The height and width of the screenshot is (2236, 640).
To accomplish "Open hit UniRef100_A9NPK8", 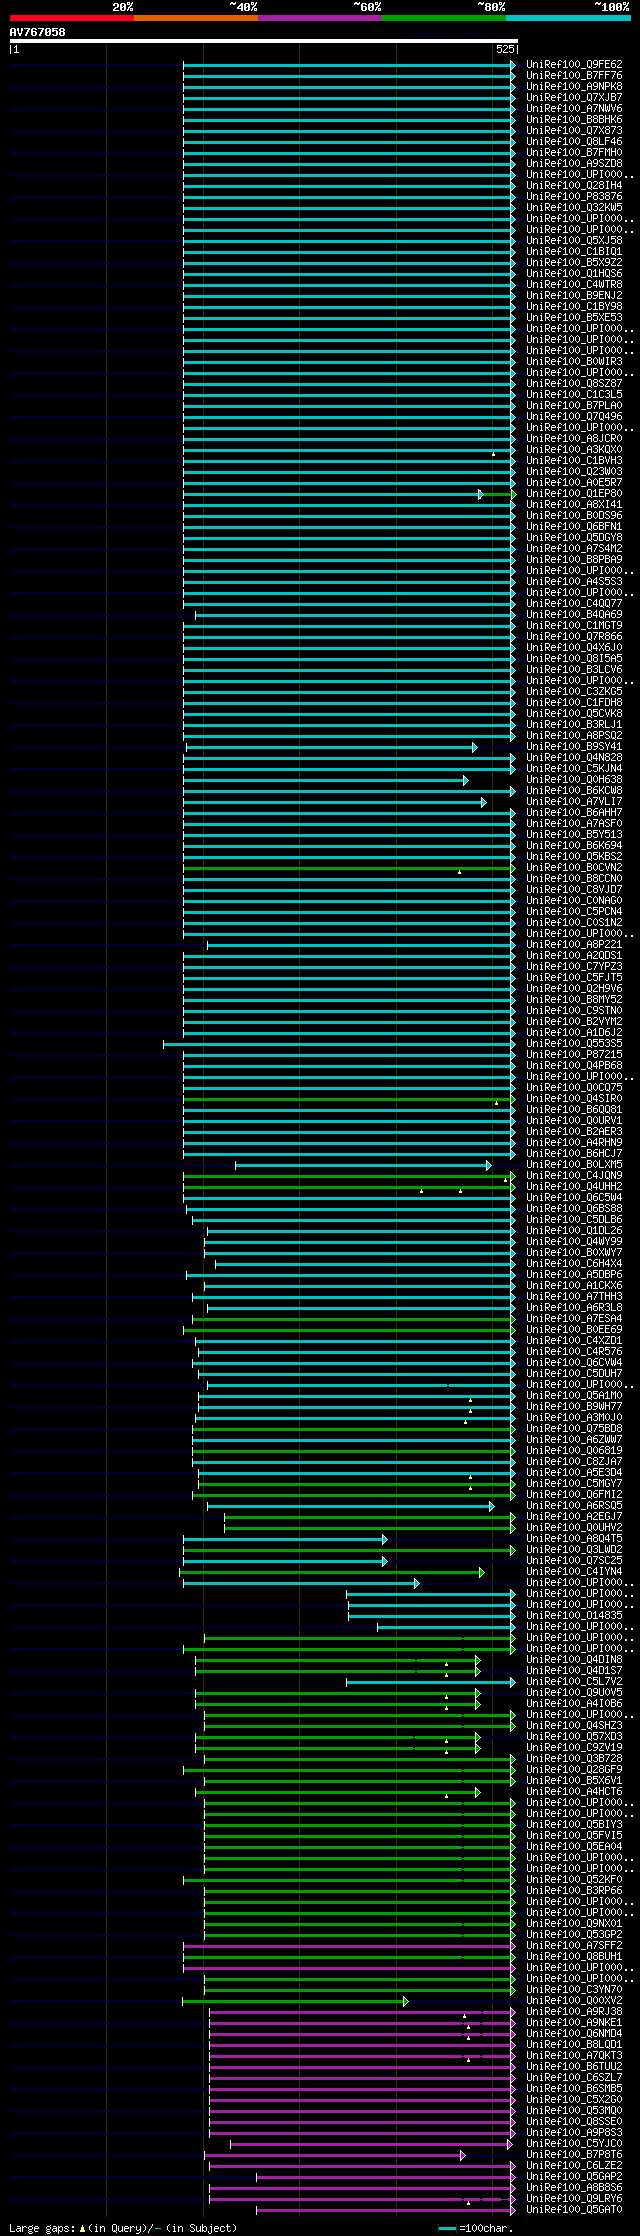I will (574, 87).
